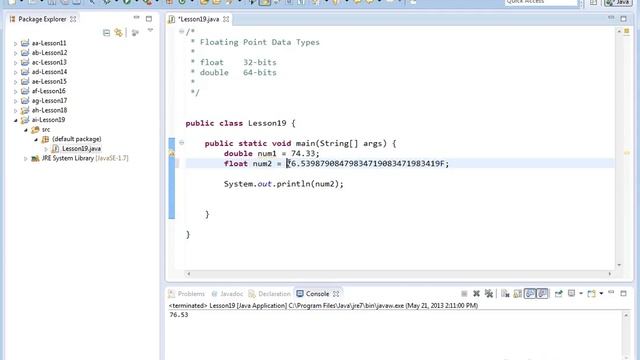Collapse the main method fold marker
The width and height of the screenshot is (640, 360).
181,143
